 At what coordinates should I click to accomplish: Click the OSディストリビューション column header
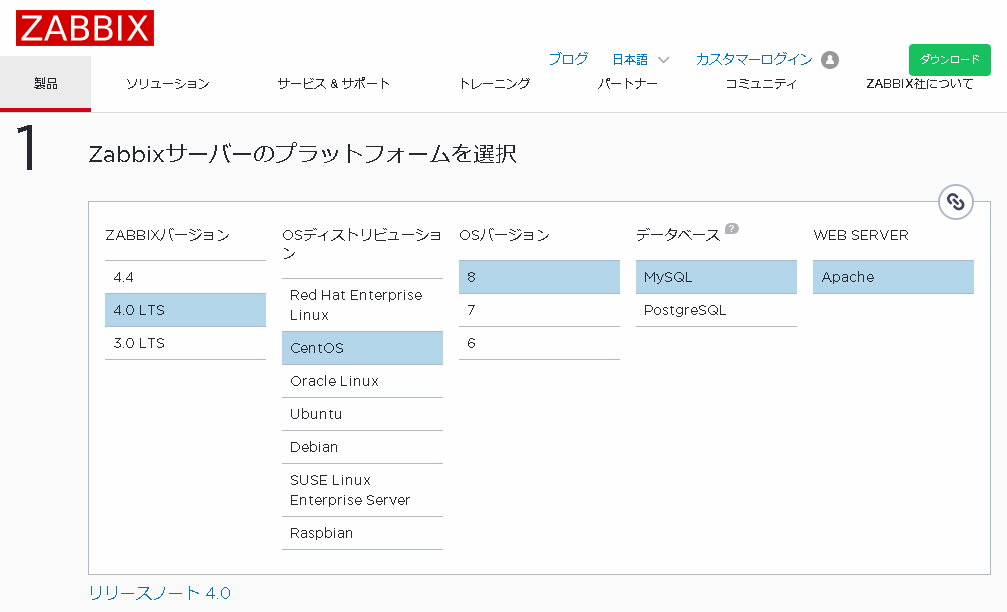point(362,244)
